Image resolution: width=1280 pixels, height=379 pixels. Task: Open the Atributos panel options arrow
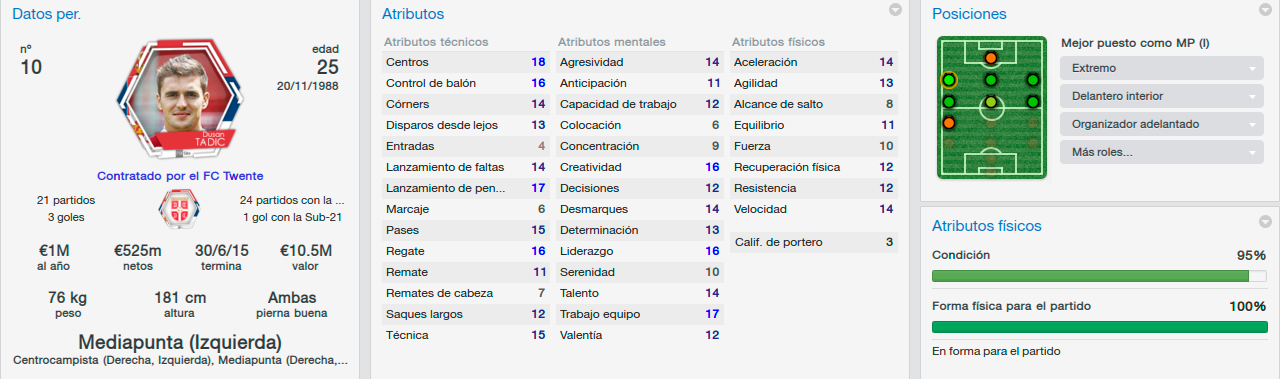click(895, 10)
